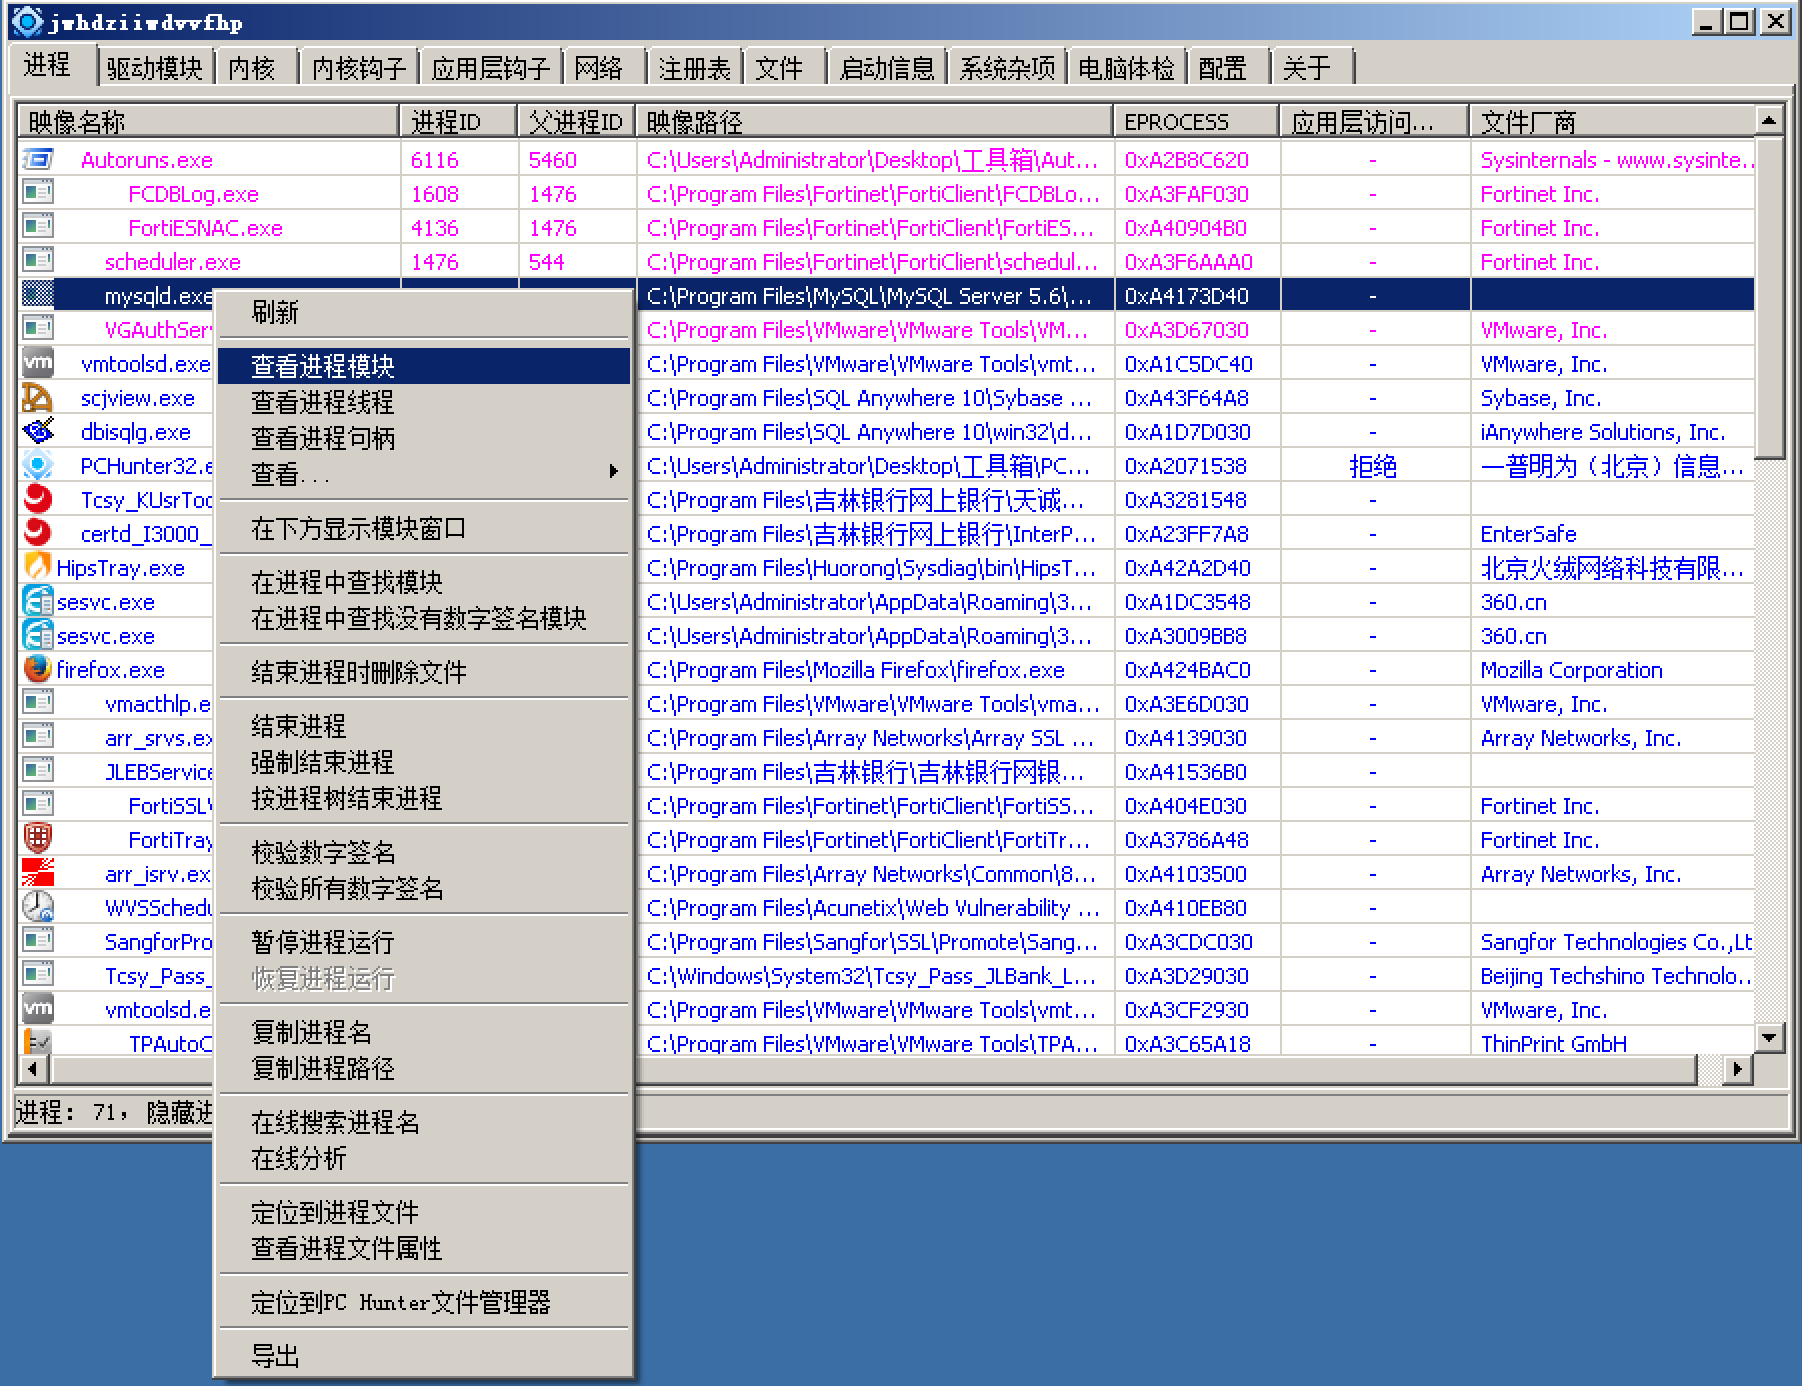Choose 复制进程路径 menu item
Image resolution: width=1802 pixels, height=1386 pixels.
point(424,1068)
